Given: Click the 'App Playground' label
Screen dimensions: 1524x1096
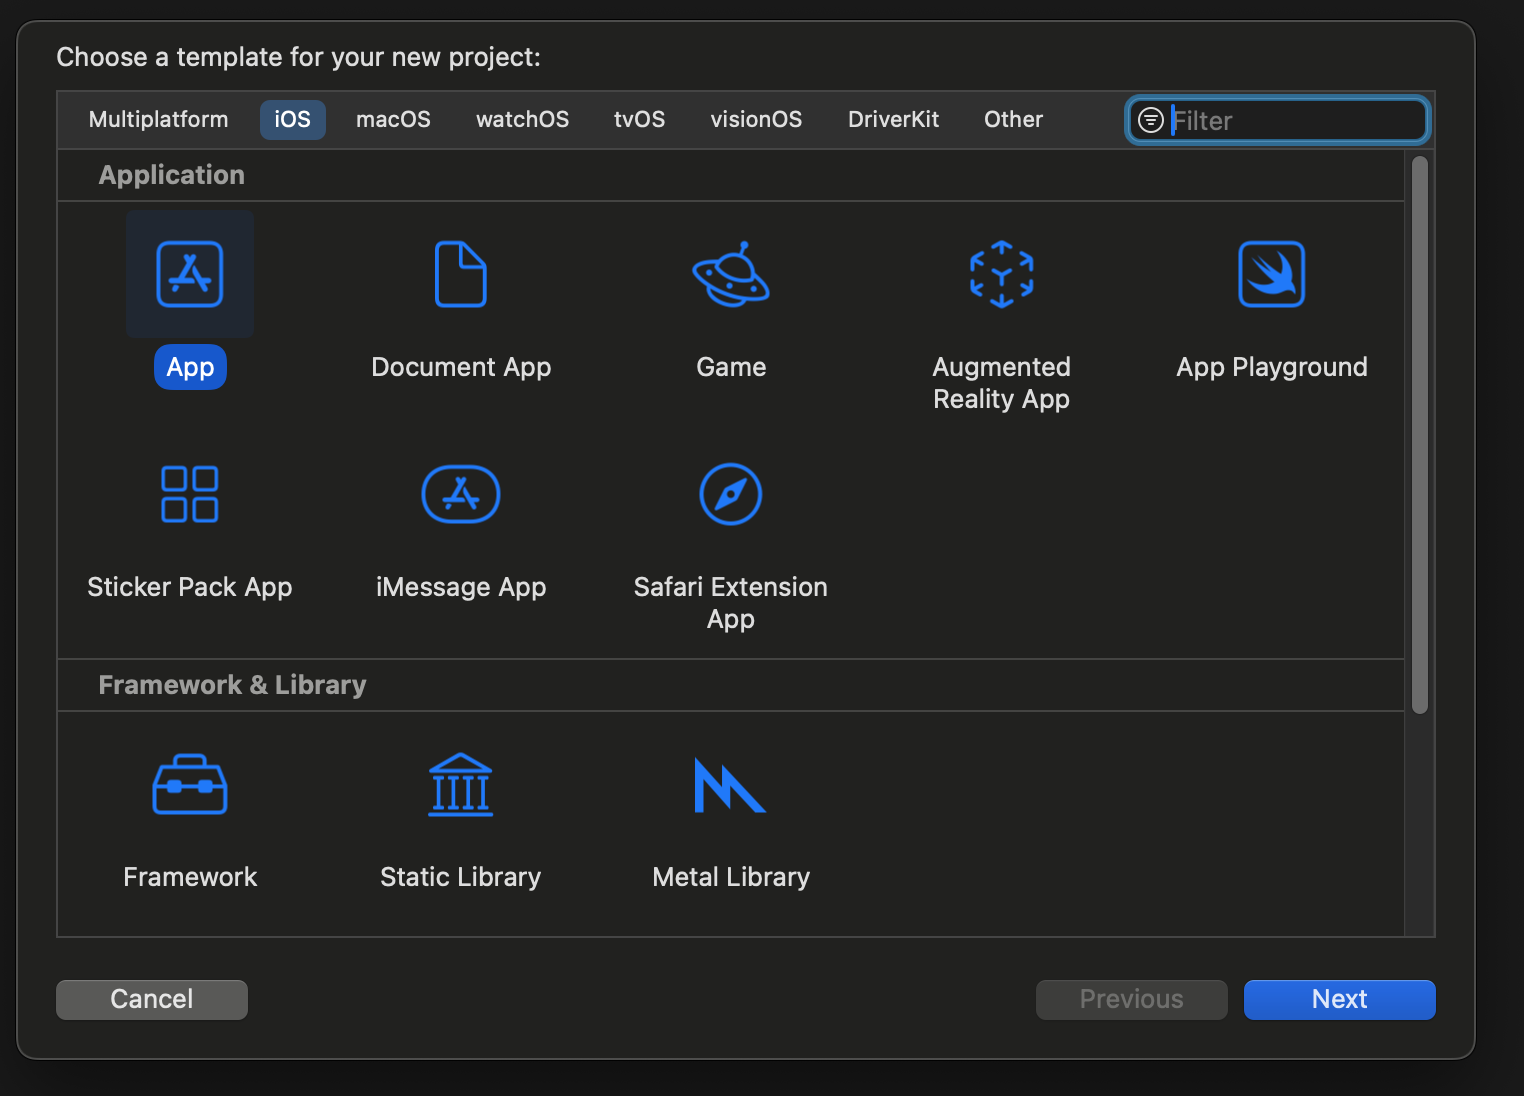Looking at the screenshot, I should click(x=1272, y=367).
